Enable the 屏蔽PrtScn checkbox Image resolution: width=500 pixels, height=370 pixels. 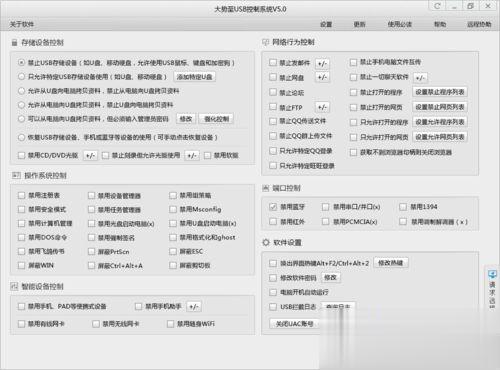(91, 252)
